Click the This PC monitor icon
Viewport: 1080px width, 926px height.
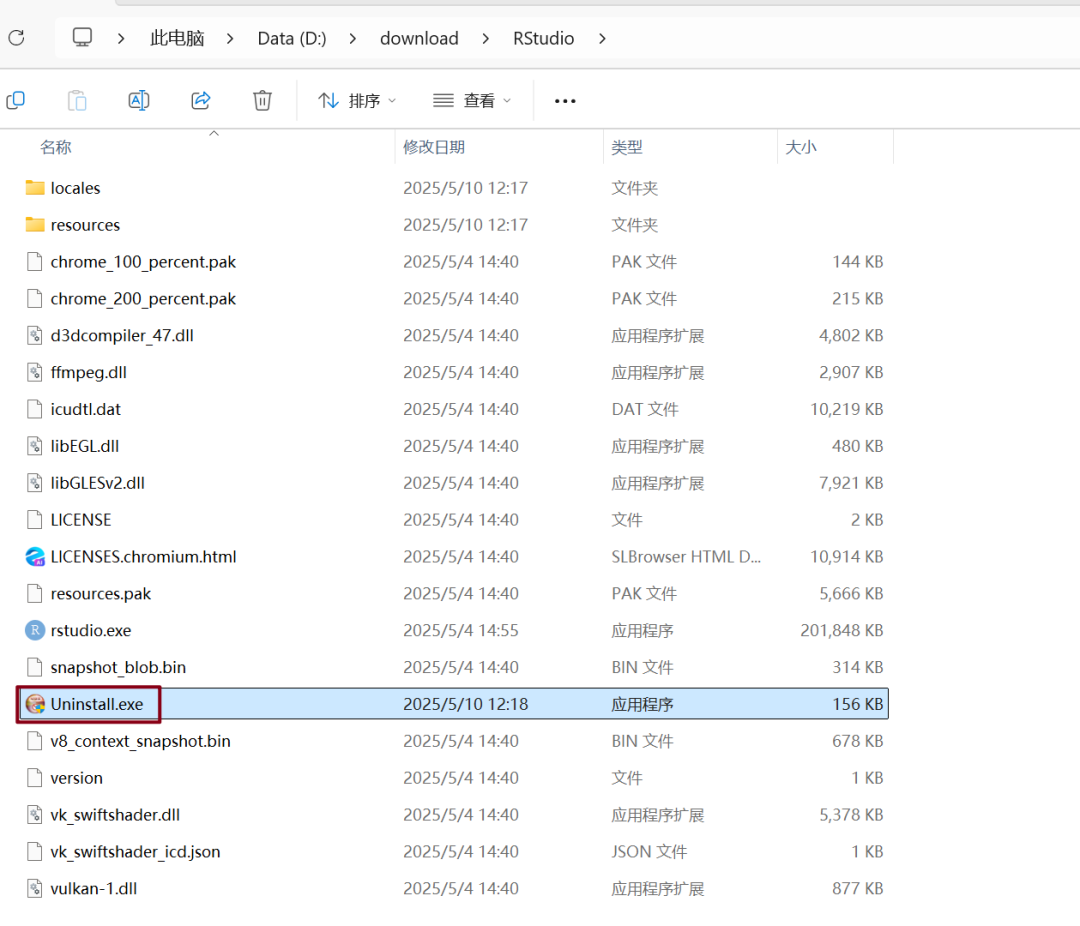coord(83,37)
